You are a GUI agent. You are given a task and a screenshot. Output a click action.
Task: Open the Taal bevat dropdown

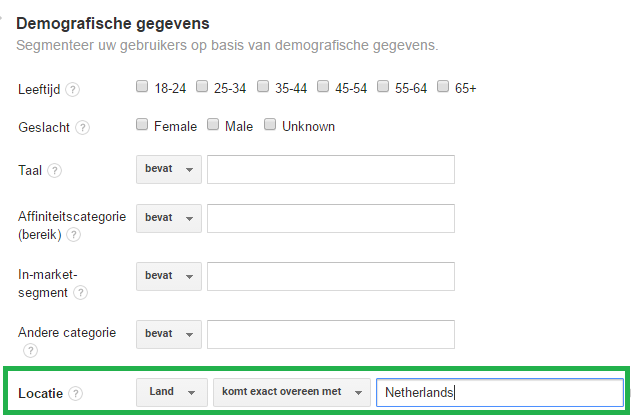click(169, 169)
